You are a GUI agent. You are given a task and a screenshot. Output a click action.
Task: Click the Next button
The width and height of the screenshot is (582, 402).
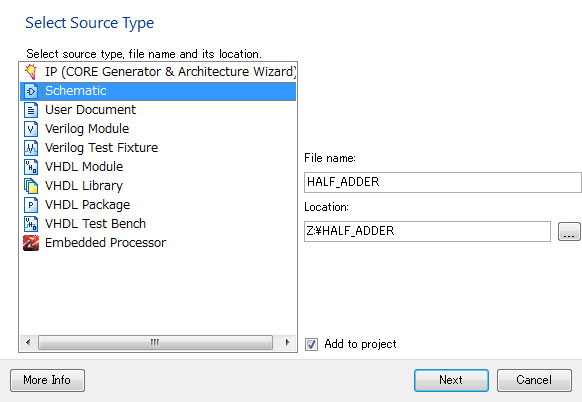point(451,380)
